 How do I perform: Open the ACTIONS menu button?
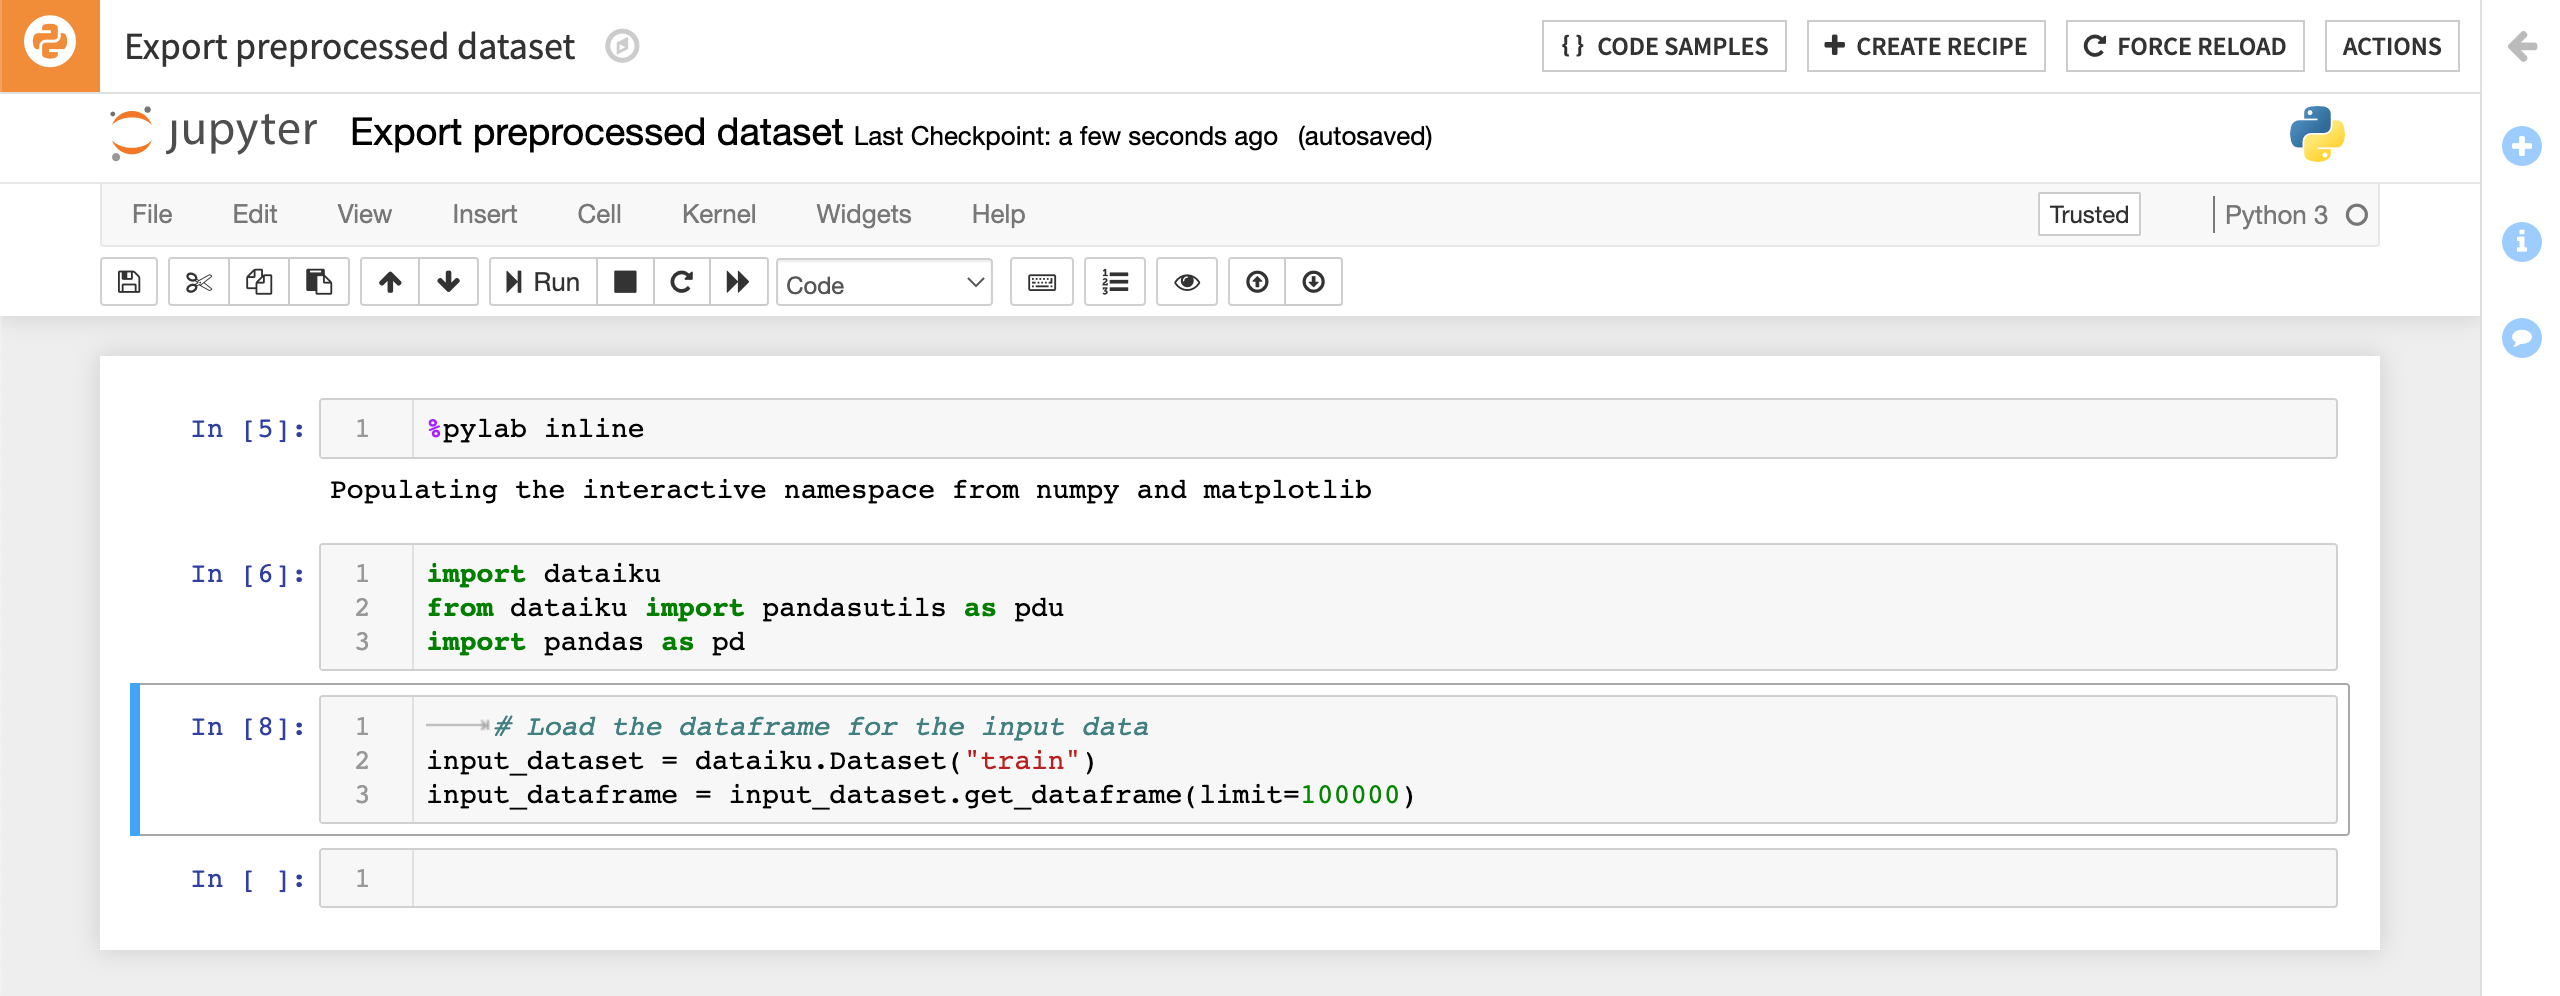[x=2392, y=46]
